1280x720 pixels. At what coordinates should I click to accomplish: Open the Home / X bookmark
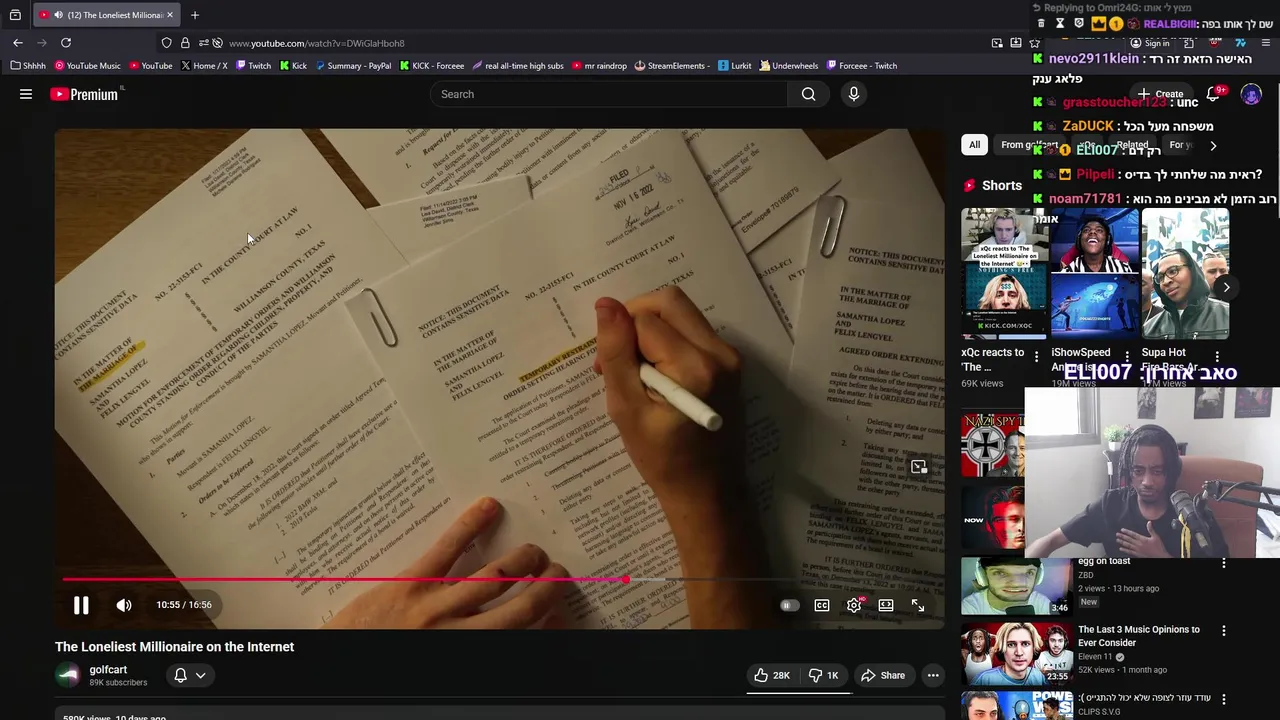coord(204,66)
